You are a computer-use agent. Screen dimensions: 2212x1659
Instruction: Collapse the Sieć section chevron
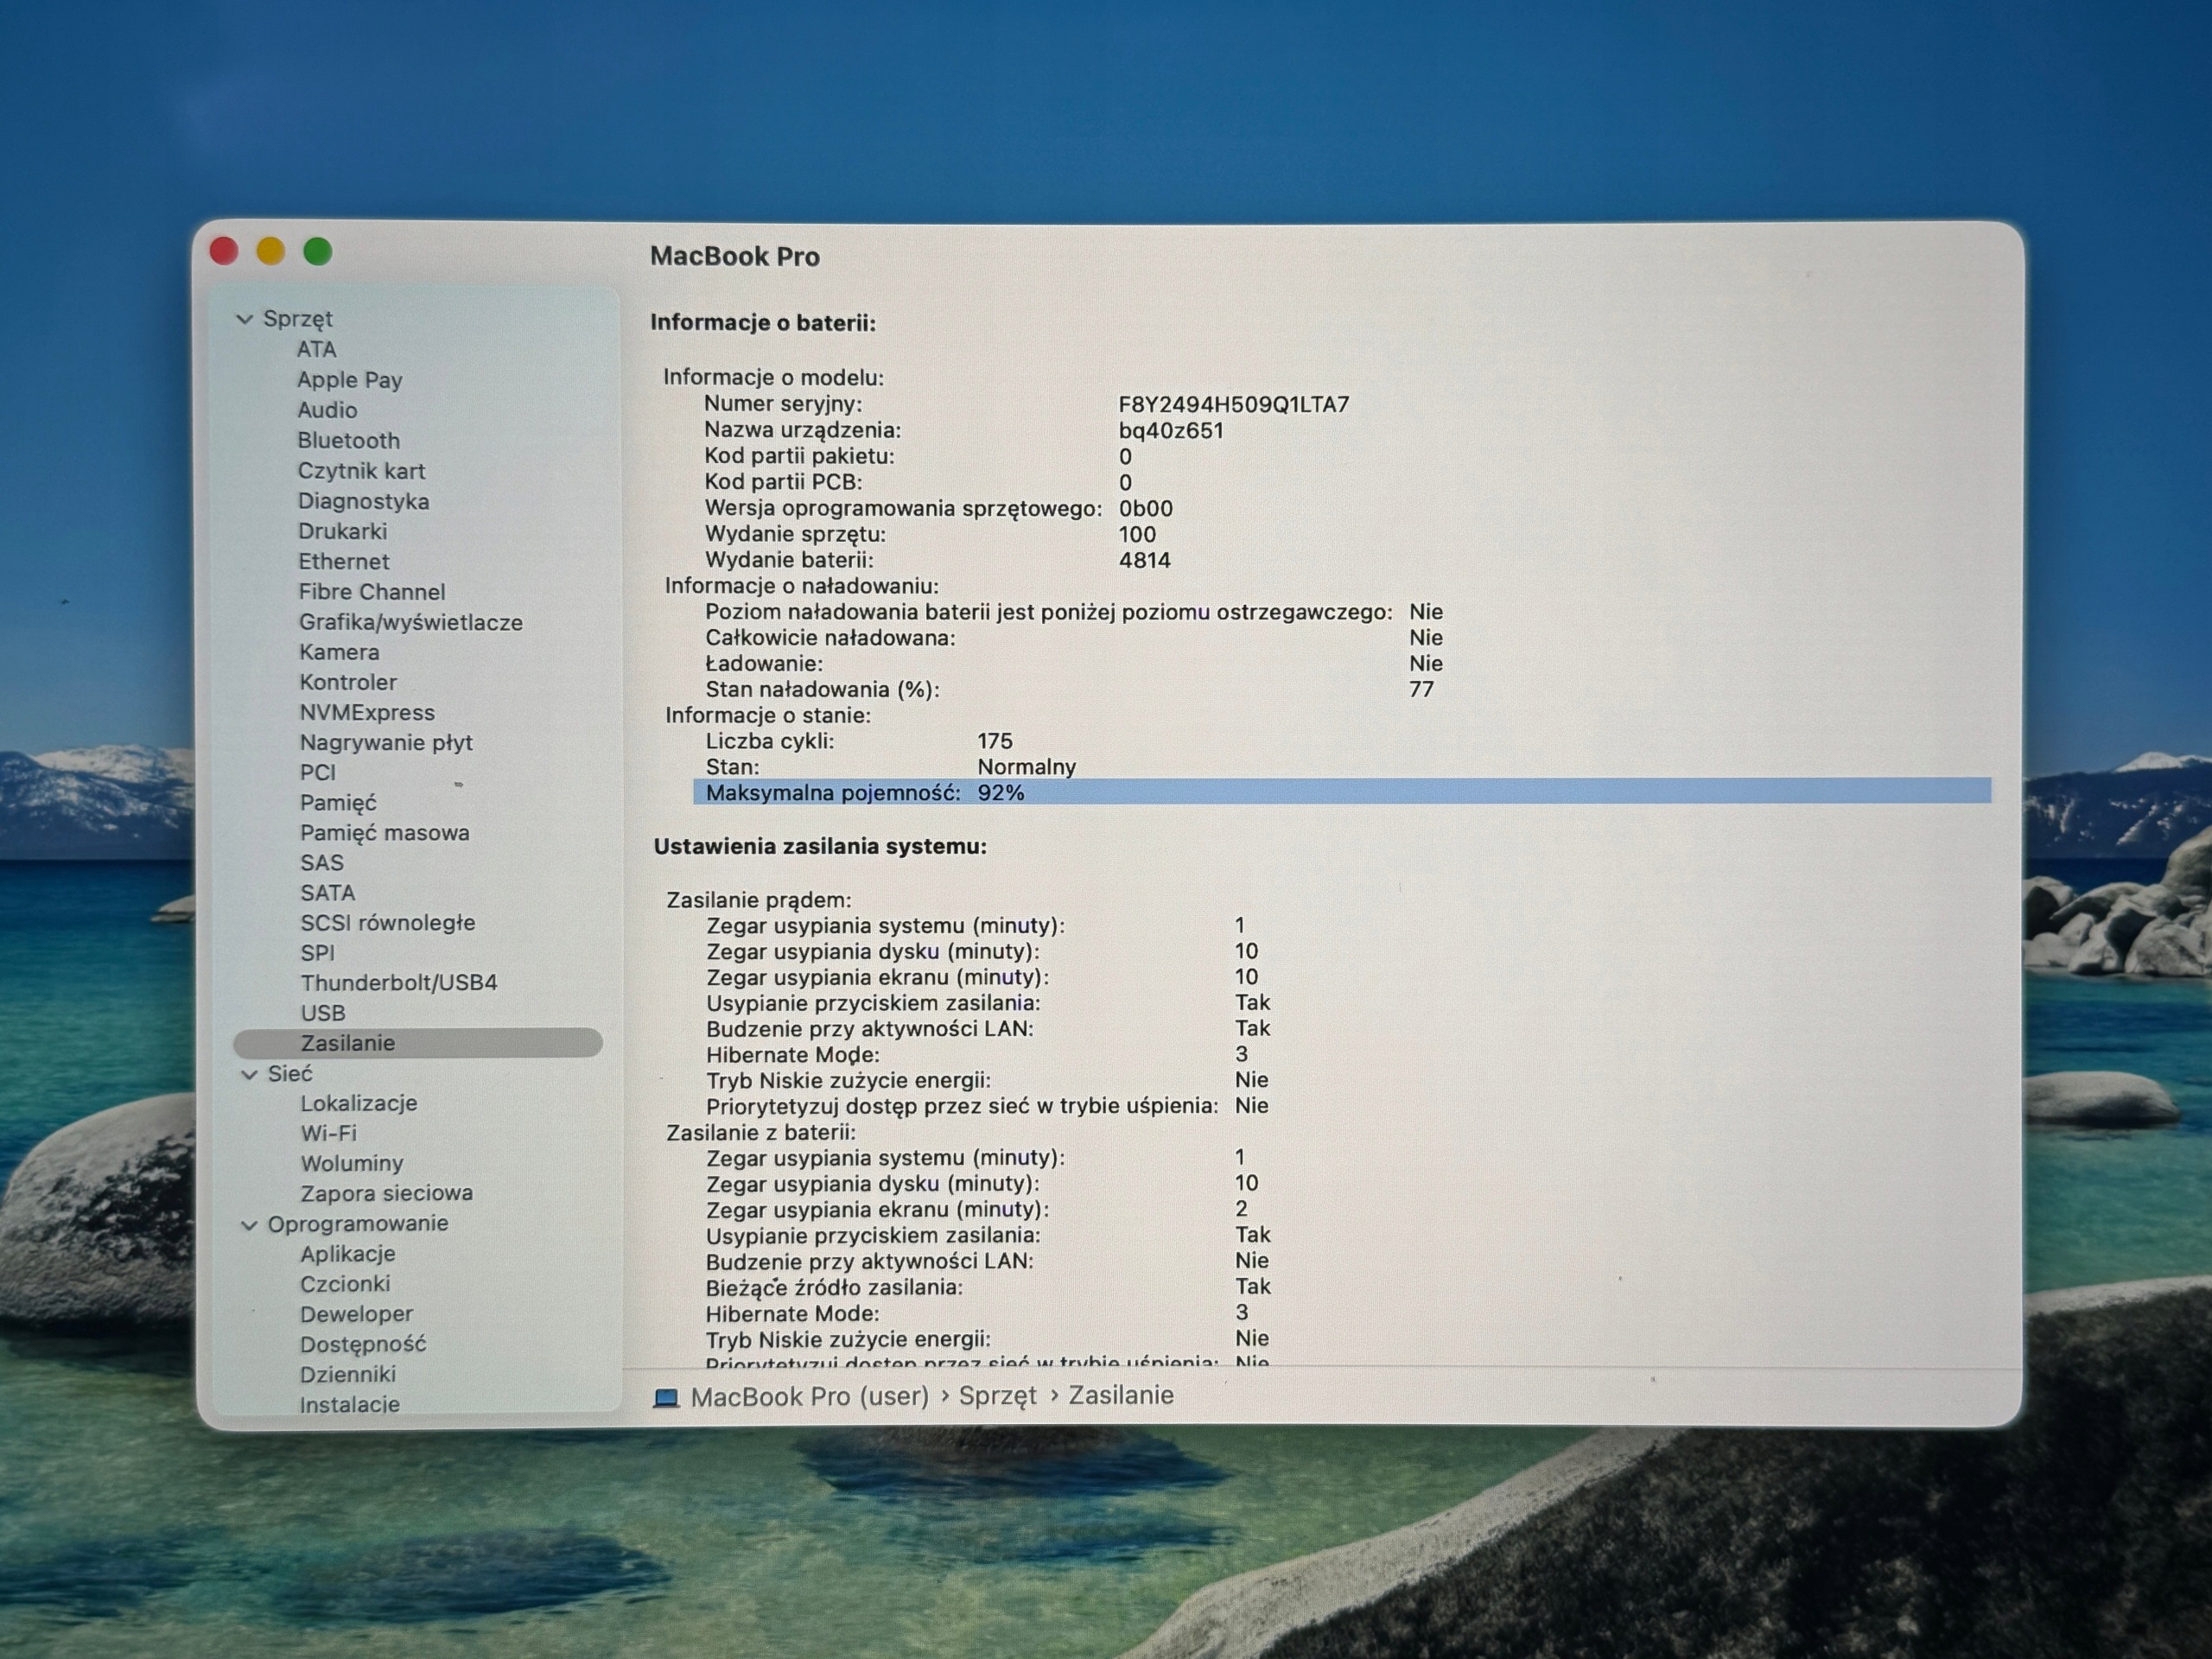click(x=249, y=1074)
